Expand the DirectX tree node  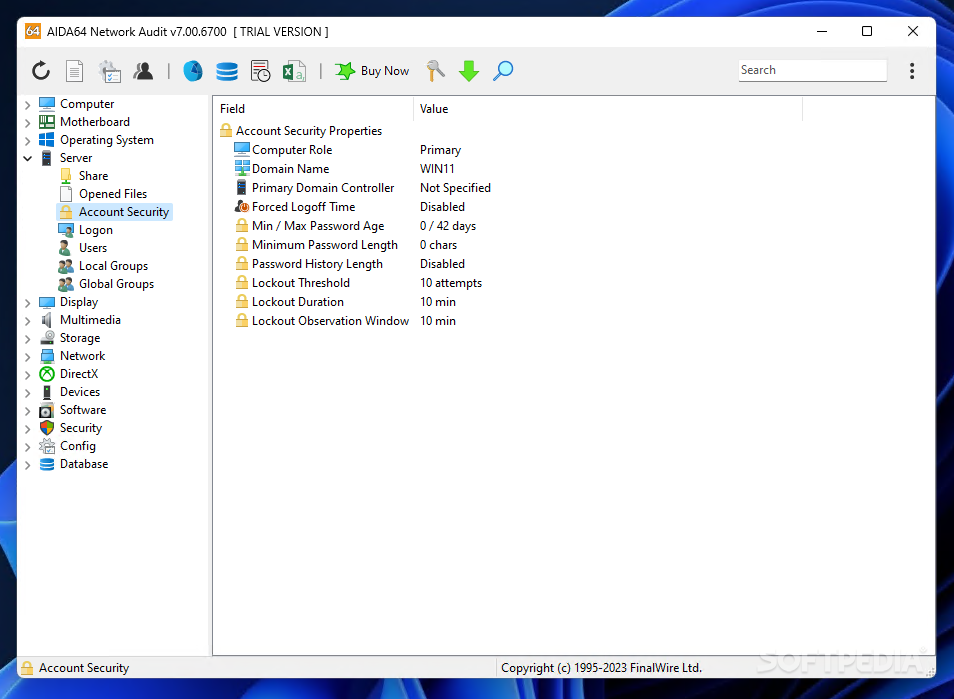click(x=27, y=375)
